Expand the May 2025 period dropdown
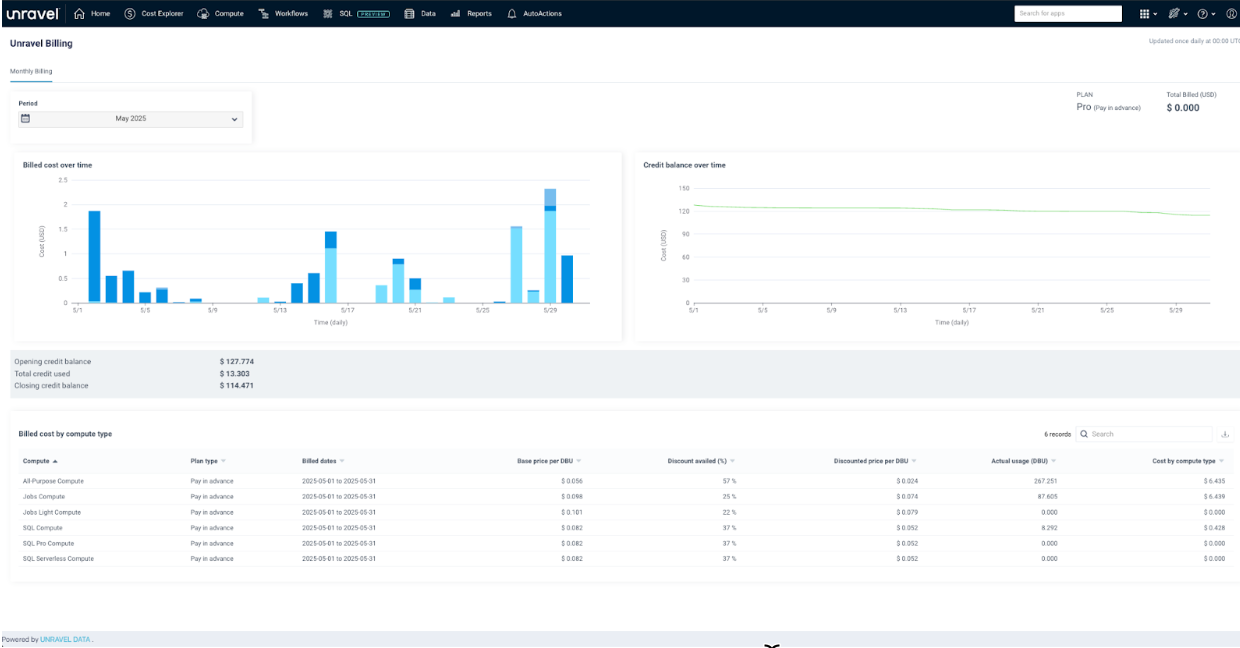1240x648 pixels. 235,119
